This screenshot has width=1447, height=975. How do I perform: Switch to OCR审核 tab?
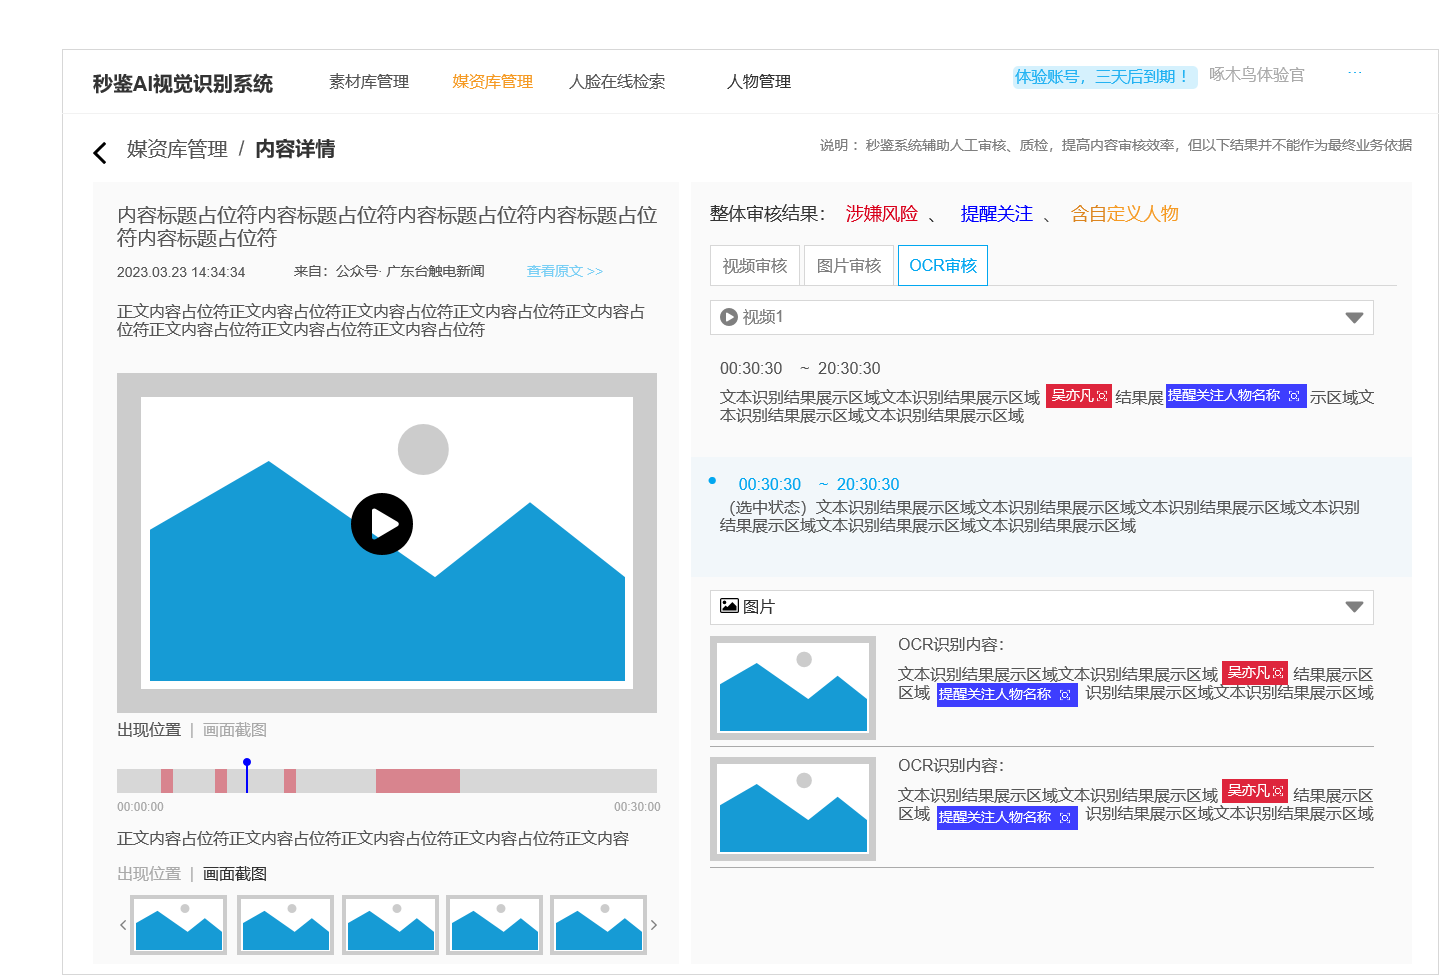(x=943, y=265)
